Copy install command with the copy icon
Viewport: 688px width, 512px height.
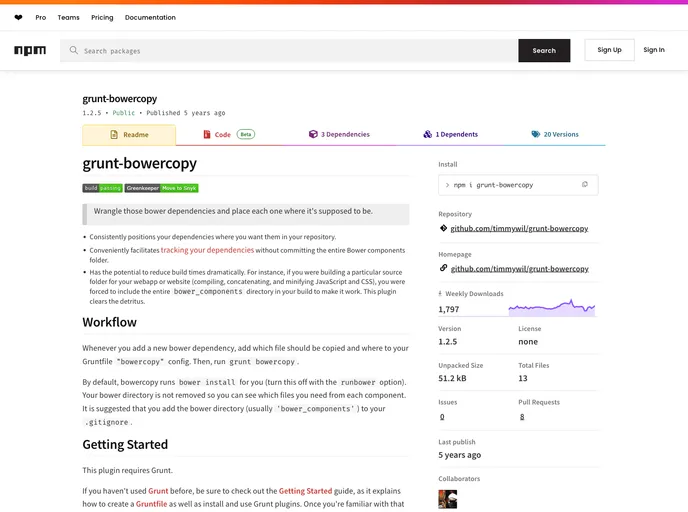point(585,185)
